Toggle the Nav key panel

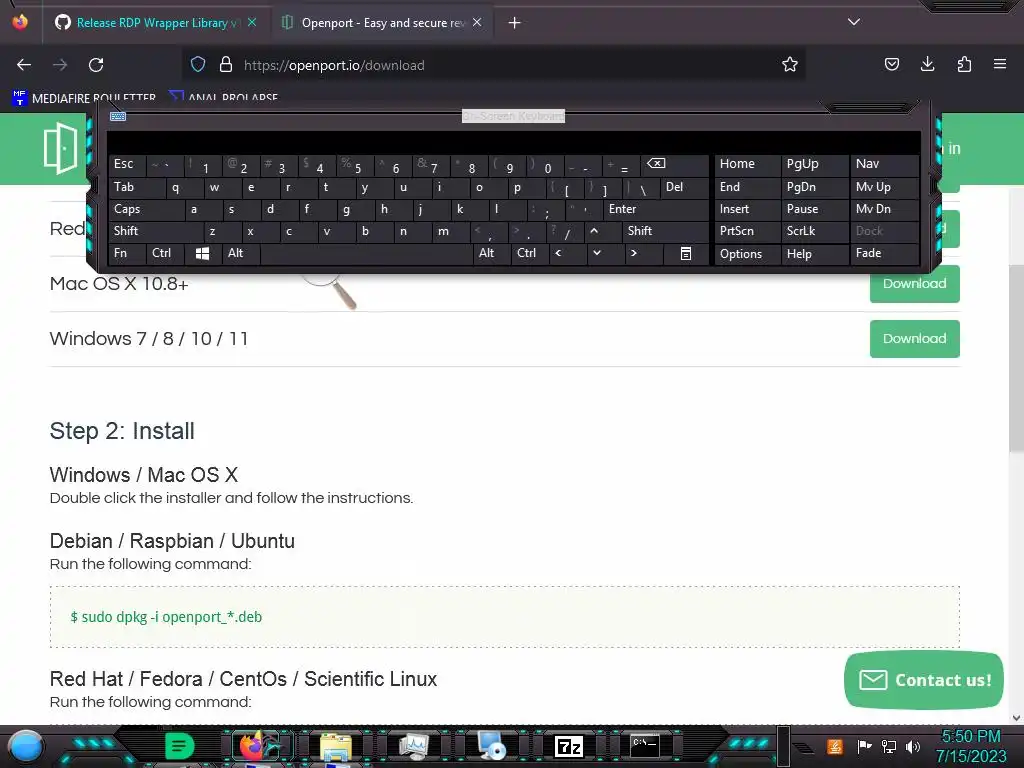tap(884, 165)
